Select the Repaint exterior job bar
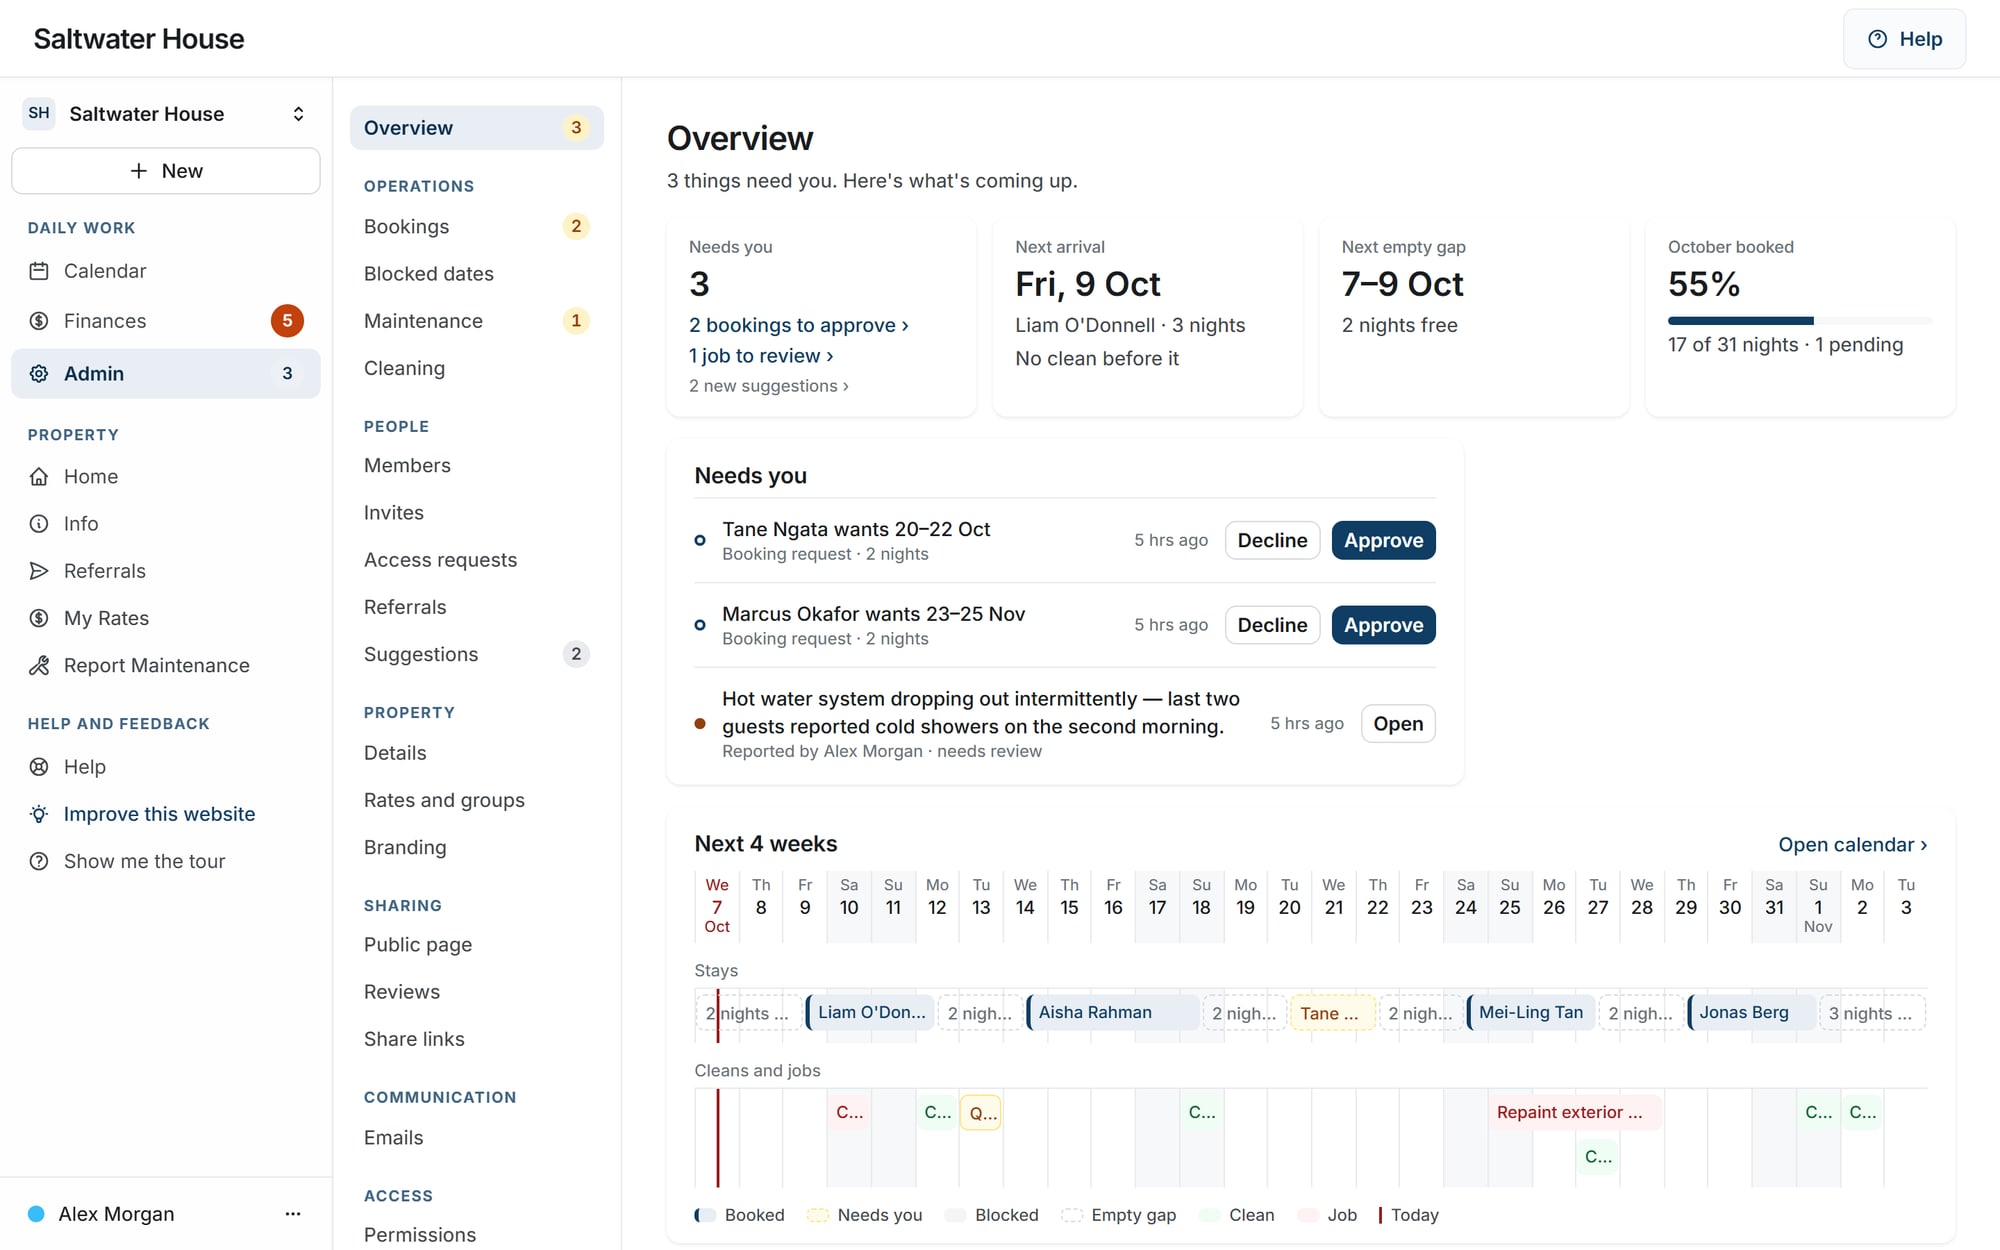 1575,1112
